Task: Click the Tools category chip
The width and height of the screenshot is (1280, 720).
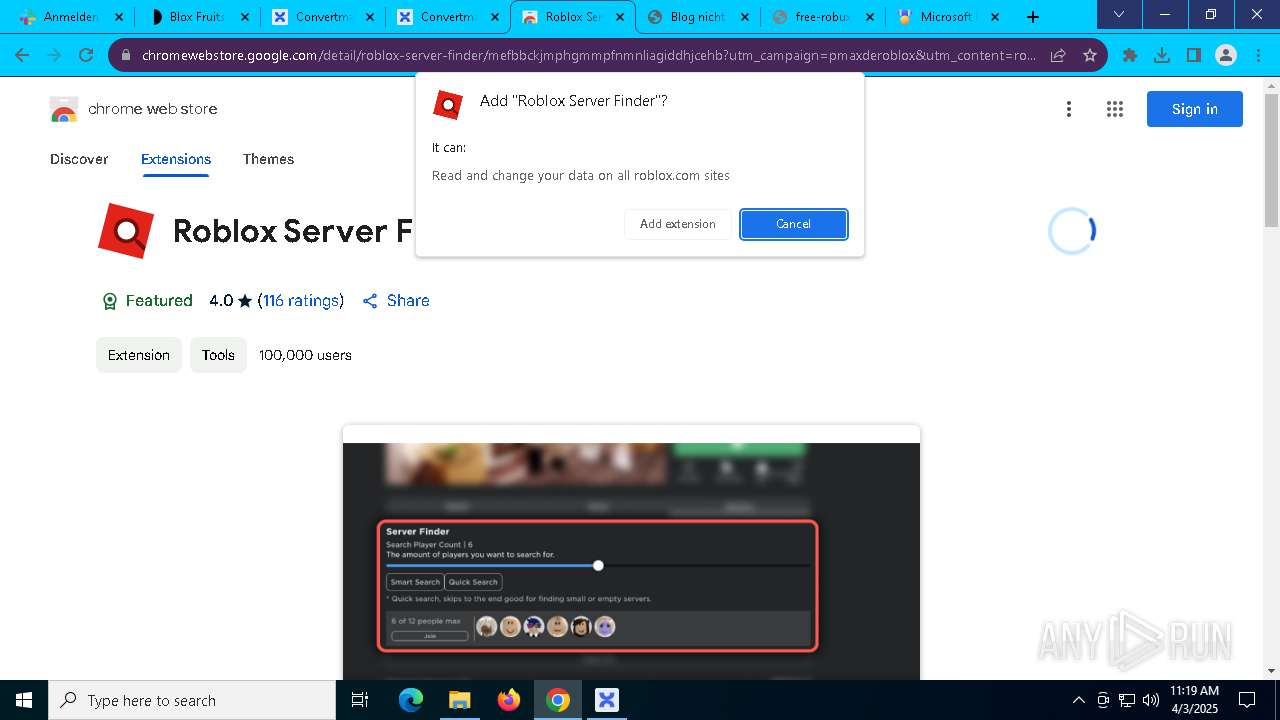Action: click(x=218, y=355)
